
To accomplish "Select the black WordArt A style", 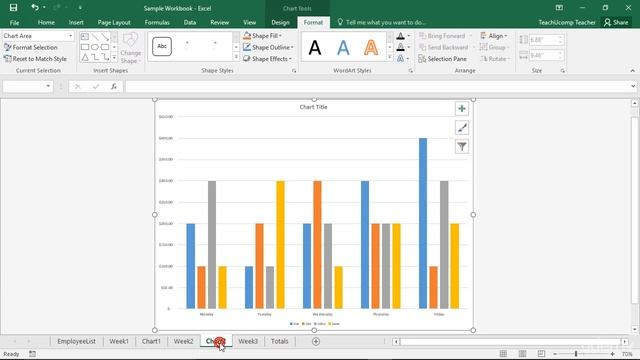I will 315,48.
